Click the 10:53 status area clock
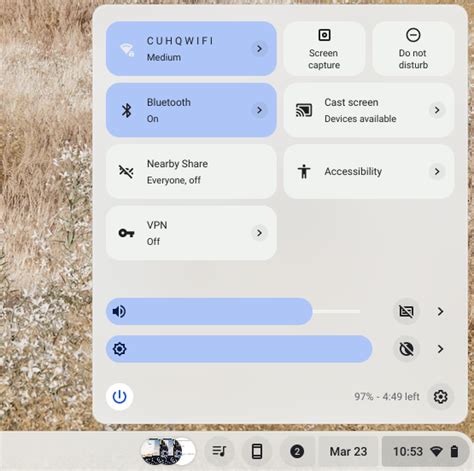The height and width of the screenshot is (471, 474). [x=408, y=451]
